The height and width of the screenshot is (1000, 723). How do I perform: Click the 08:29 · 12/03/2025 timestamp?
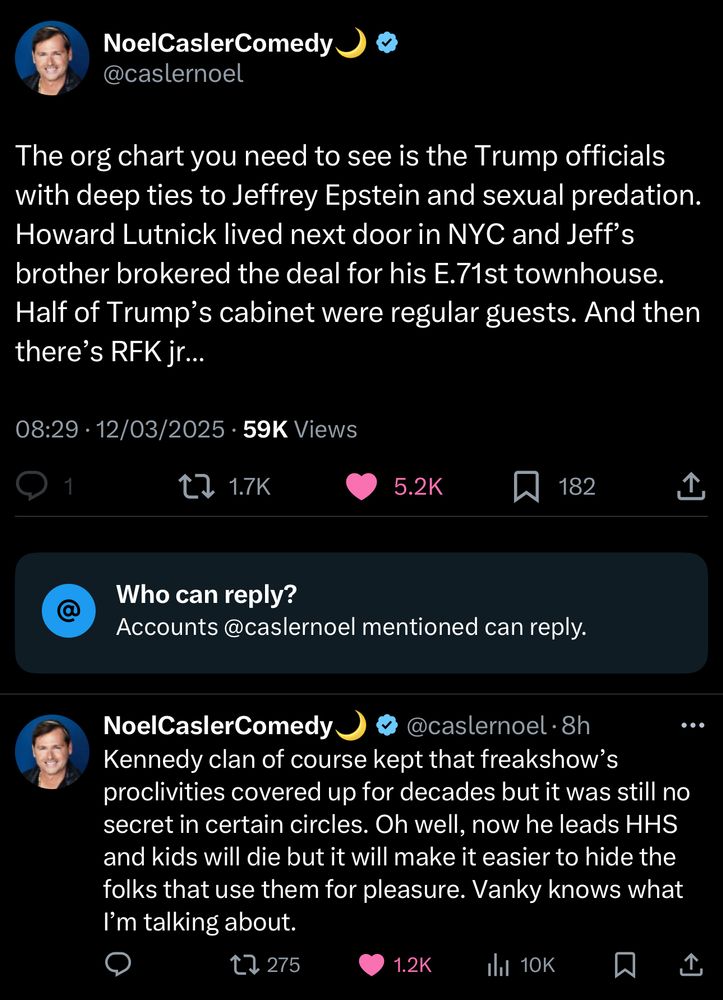pyautogui.click(x=120, y=429)
